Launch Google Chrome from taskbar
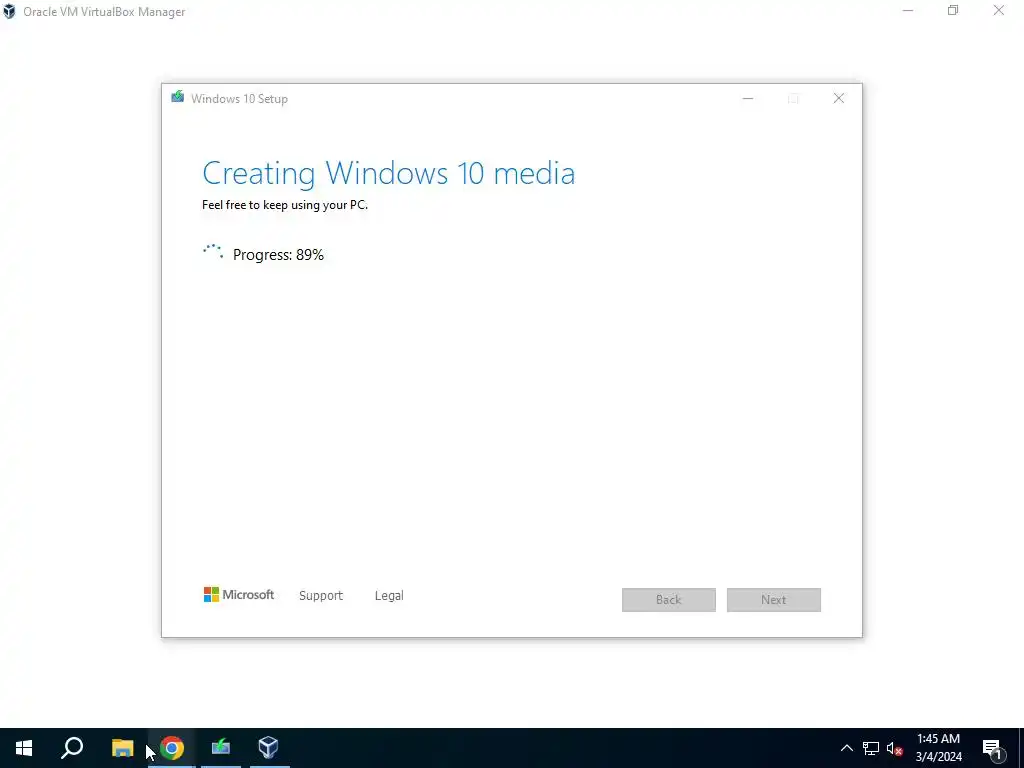Image resolution: width=1024 pixels, height=768 pixels. pyautogui.click(x=172, y=748)
